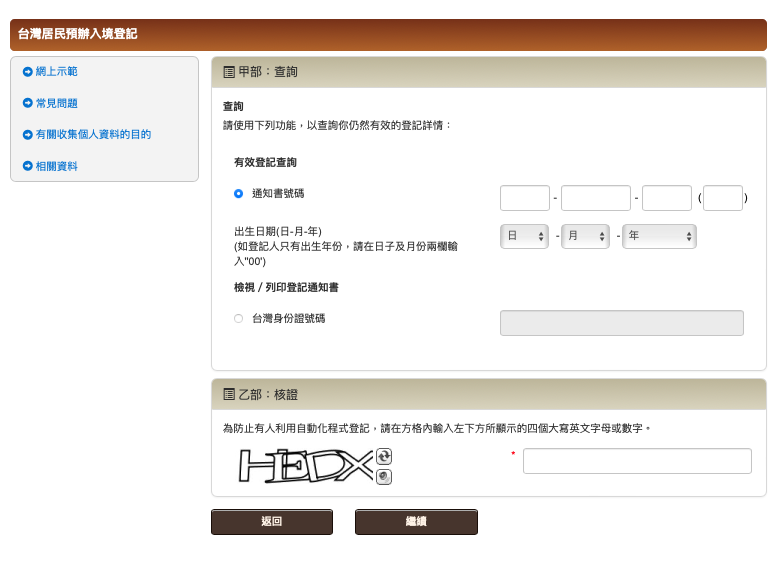
Task: Select the 通知書號碼 radio option
Action: coord(239,193)
